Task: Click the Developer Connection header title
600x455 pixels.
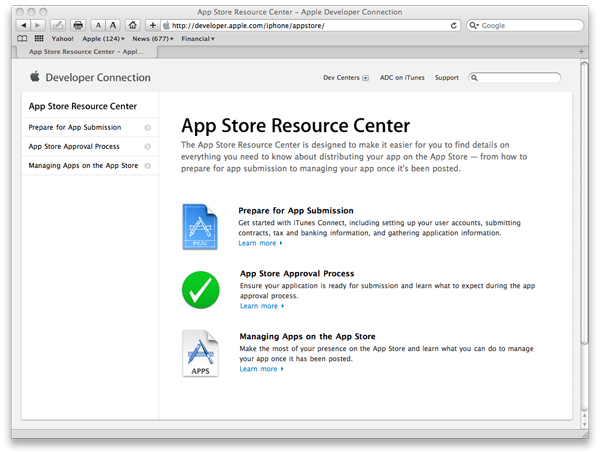Action: point(98,77)
